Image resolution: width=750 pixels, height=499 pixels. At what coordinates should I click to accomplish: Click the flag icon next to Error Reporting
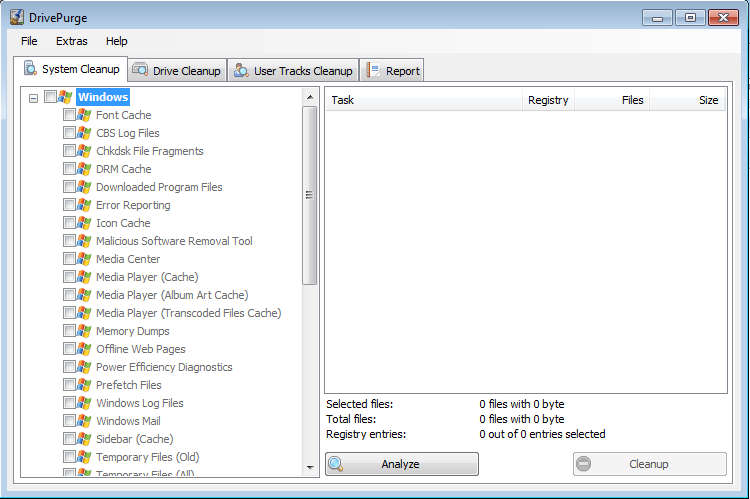pyautogui.click(x=84, y=205)
